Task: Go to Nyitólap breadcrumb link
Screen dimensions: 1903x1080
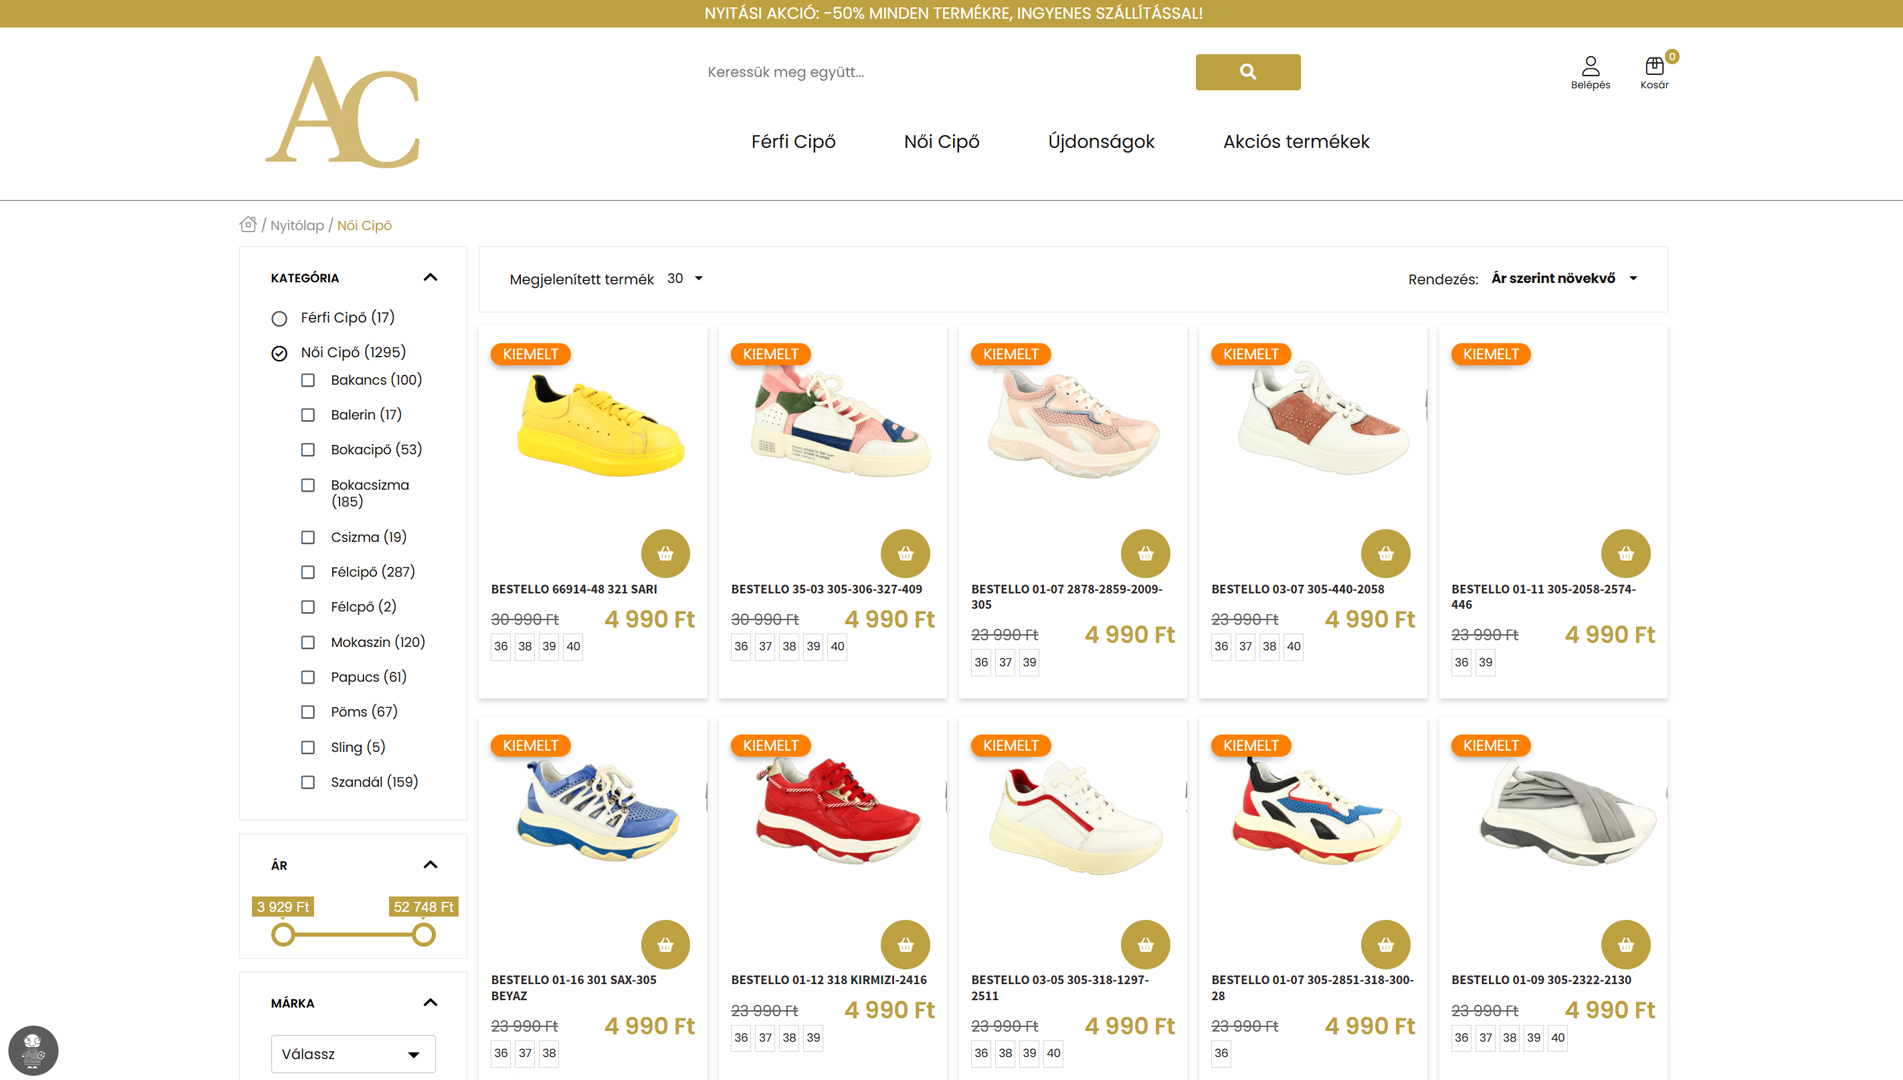Action: [297, 225]
